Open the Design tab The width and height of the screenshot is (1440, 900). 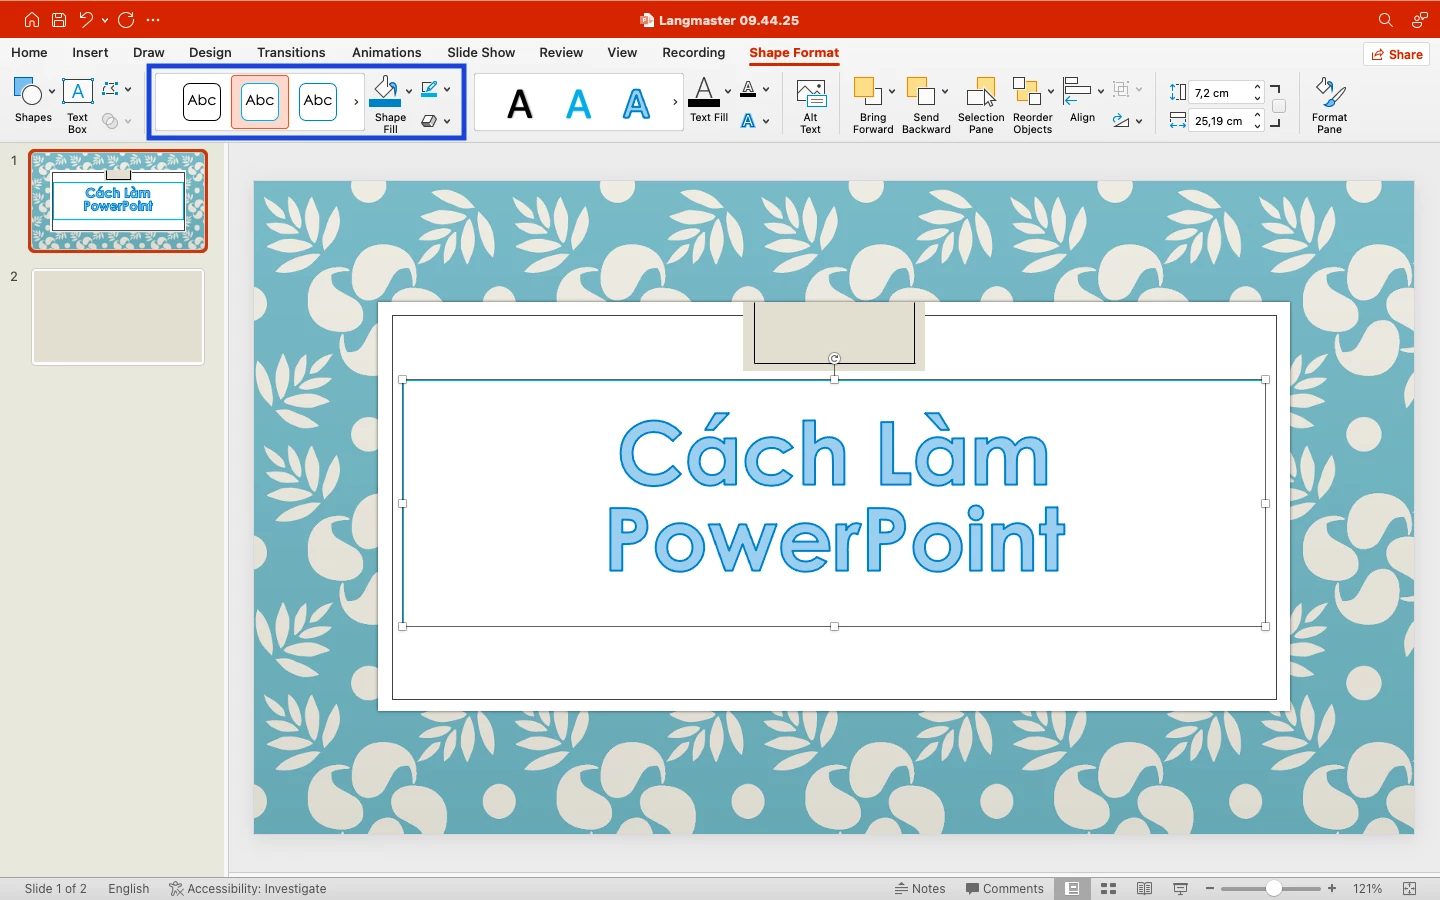[210, 52]
